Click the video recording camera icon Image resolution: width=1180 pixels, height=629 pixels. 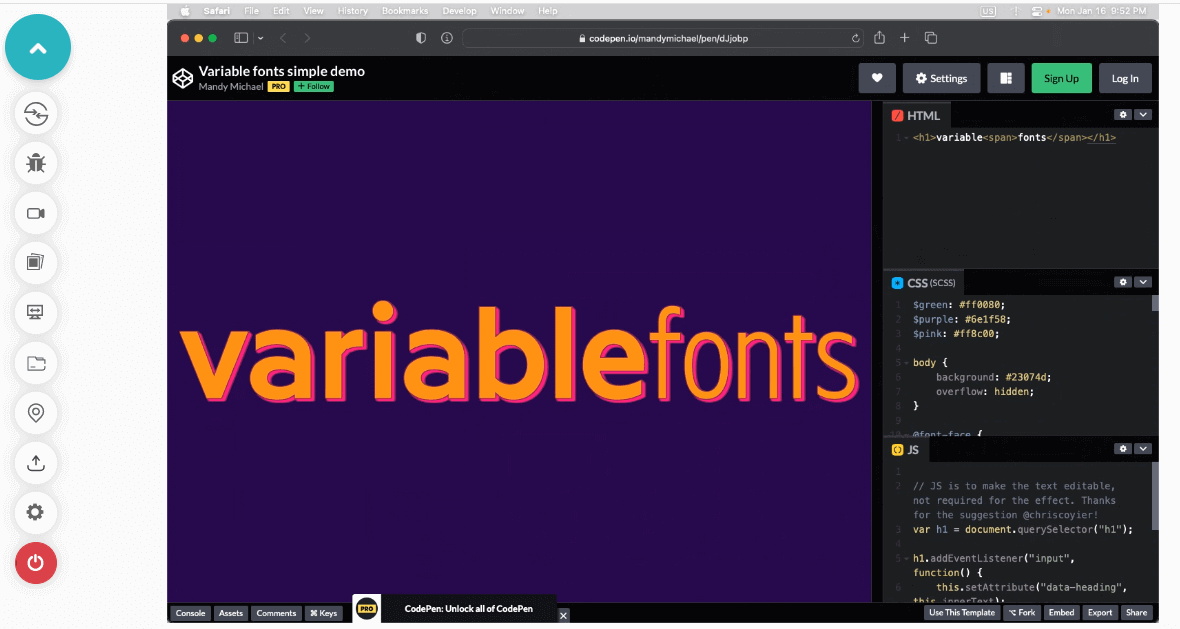tap(36, 213)
